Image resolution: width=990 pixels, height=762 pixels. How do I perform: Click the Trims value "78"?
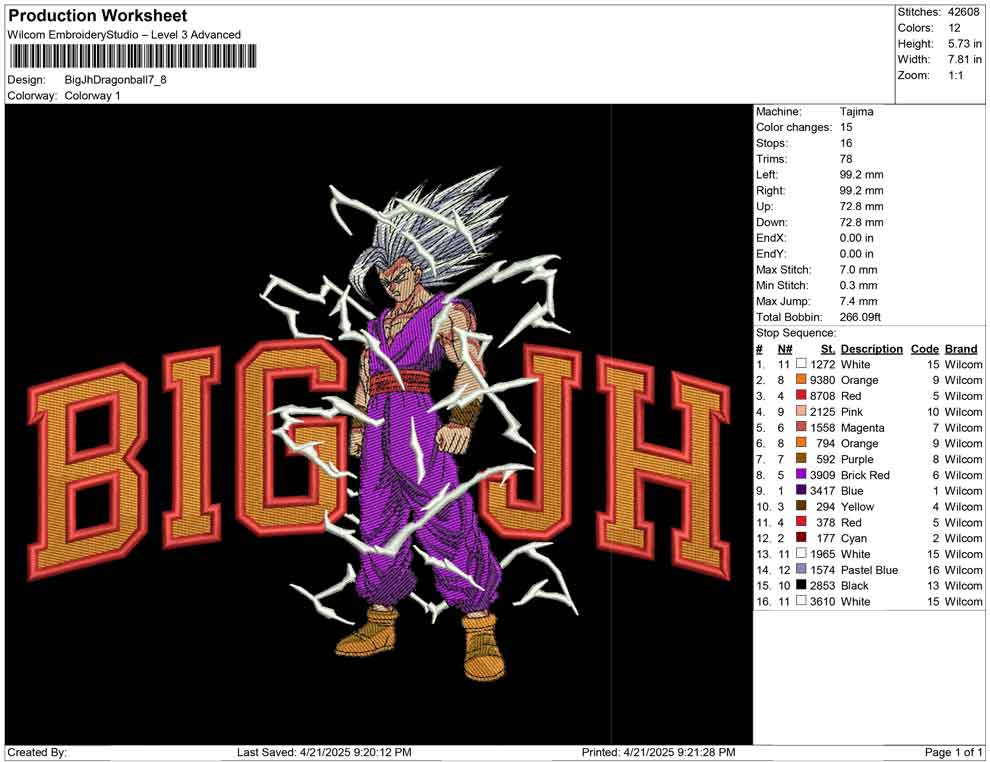click(x=846, y=158)
